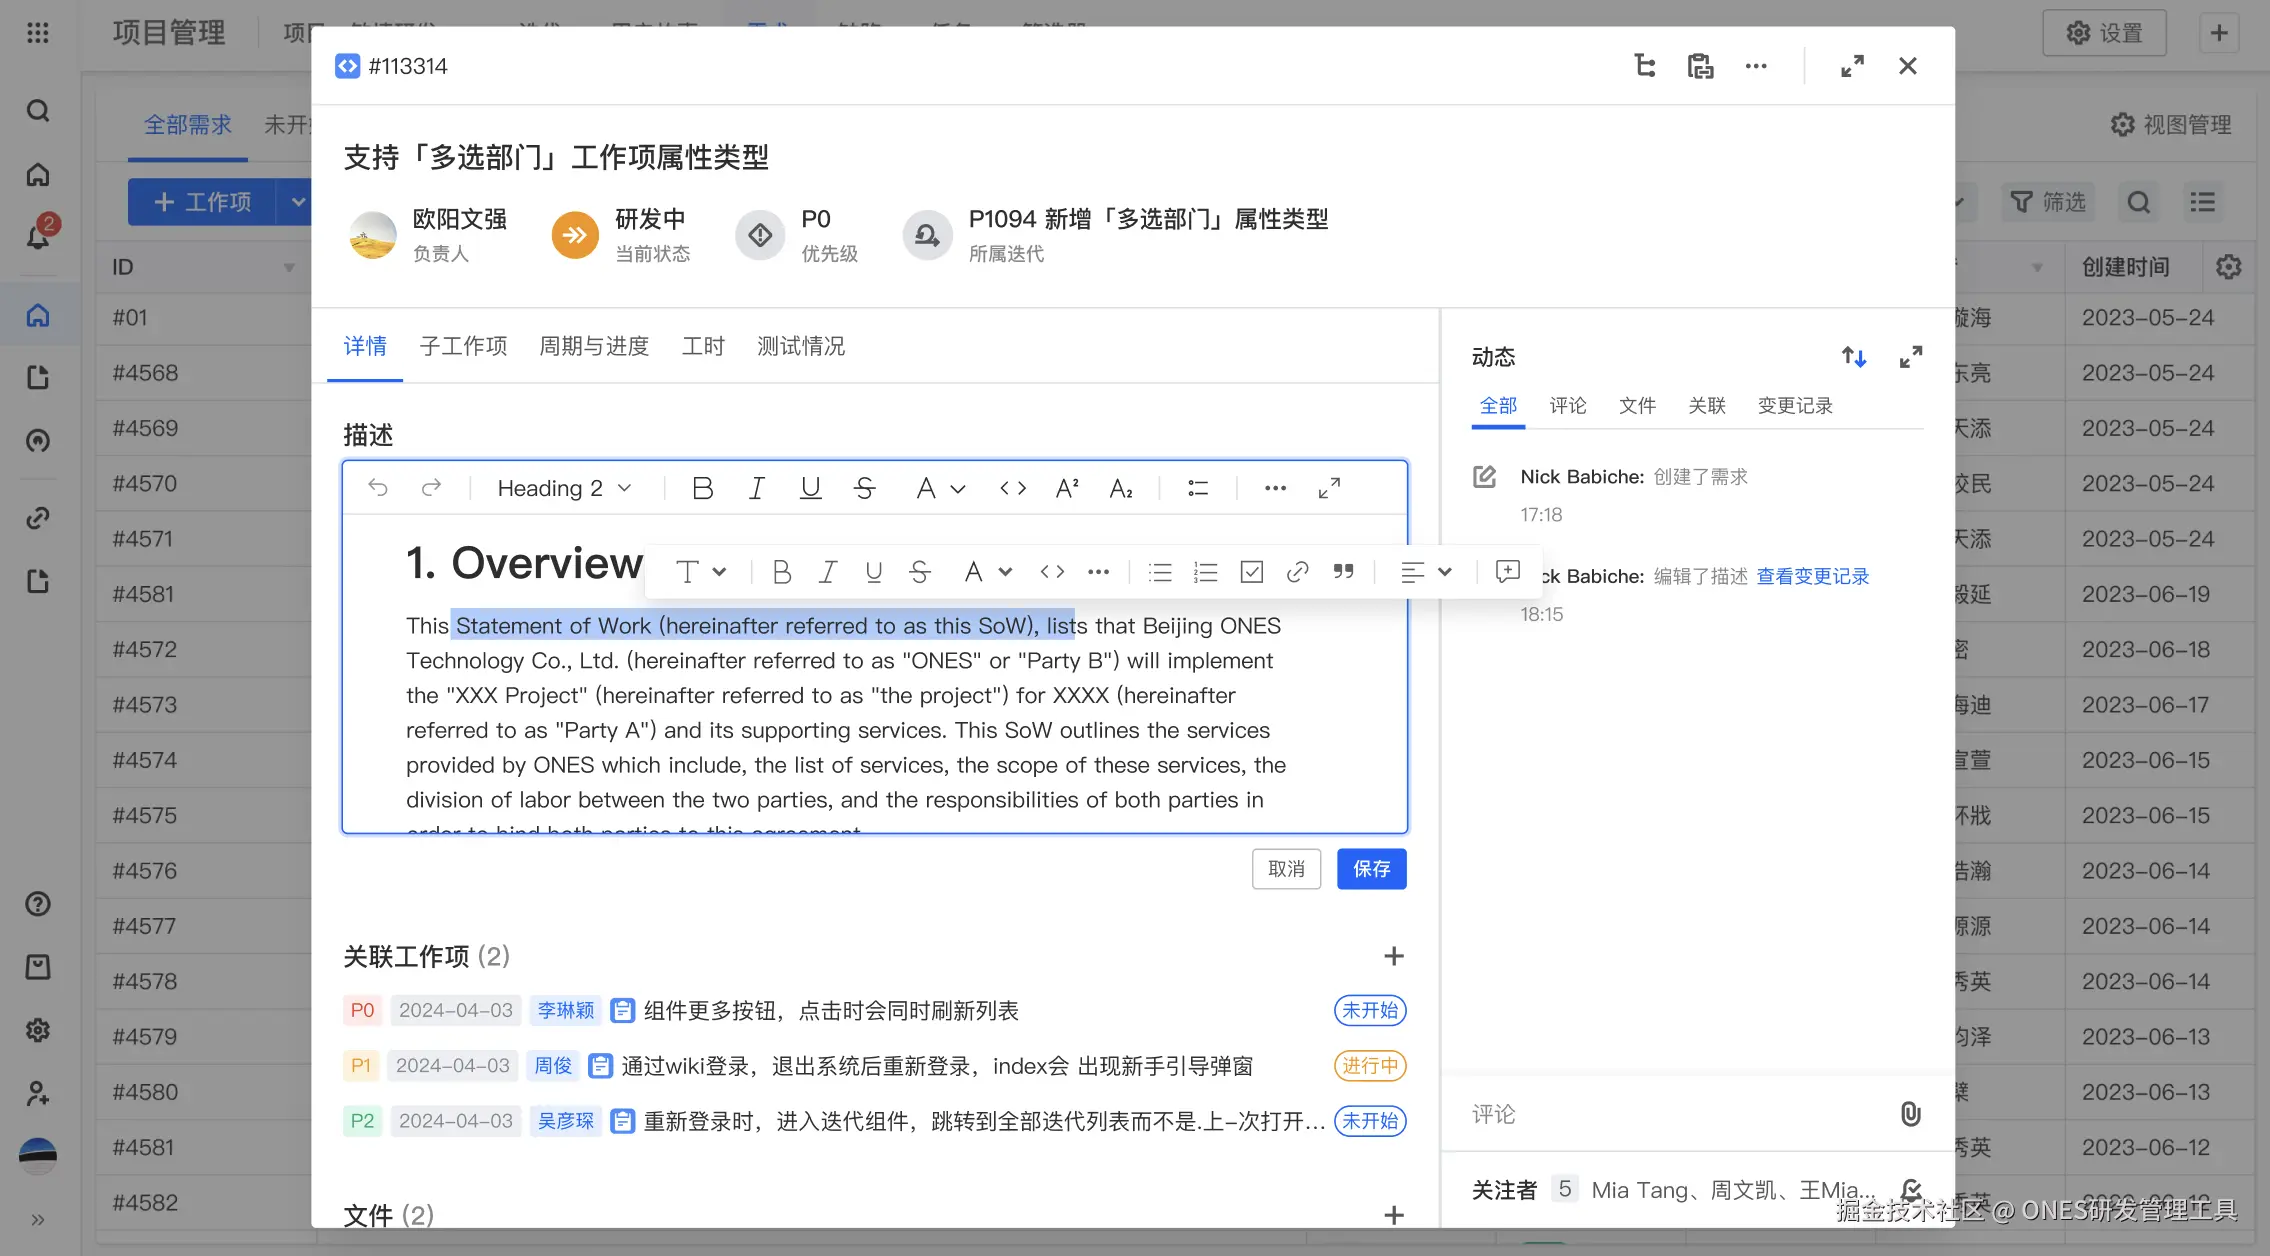
Task: Reverse activity sort order with arrows icon
Action: pyautogui.click(x=1854, y=357)
